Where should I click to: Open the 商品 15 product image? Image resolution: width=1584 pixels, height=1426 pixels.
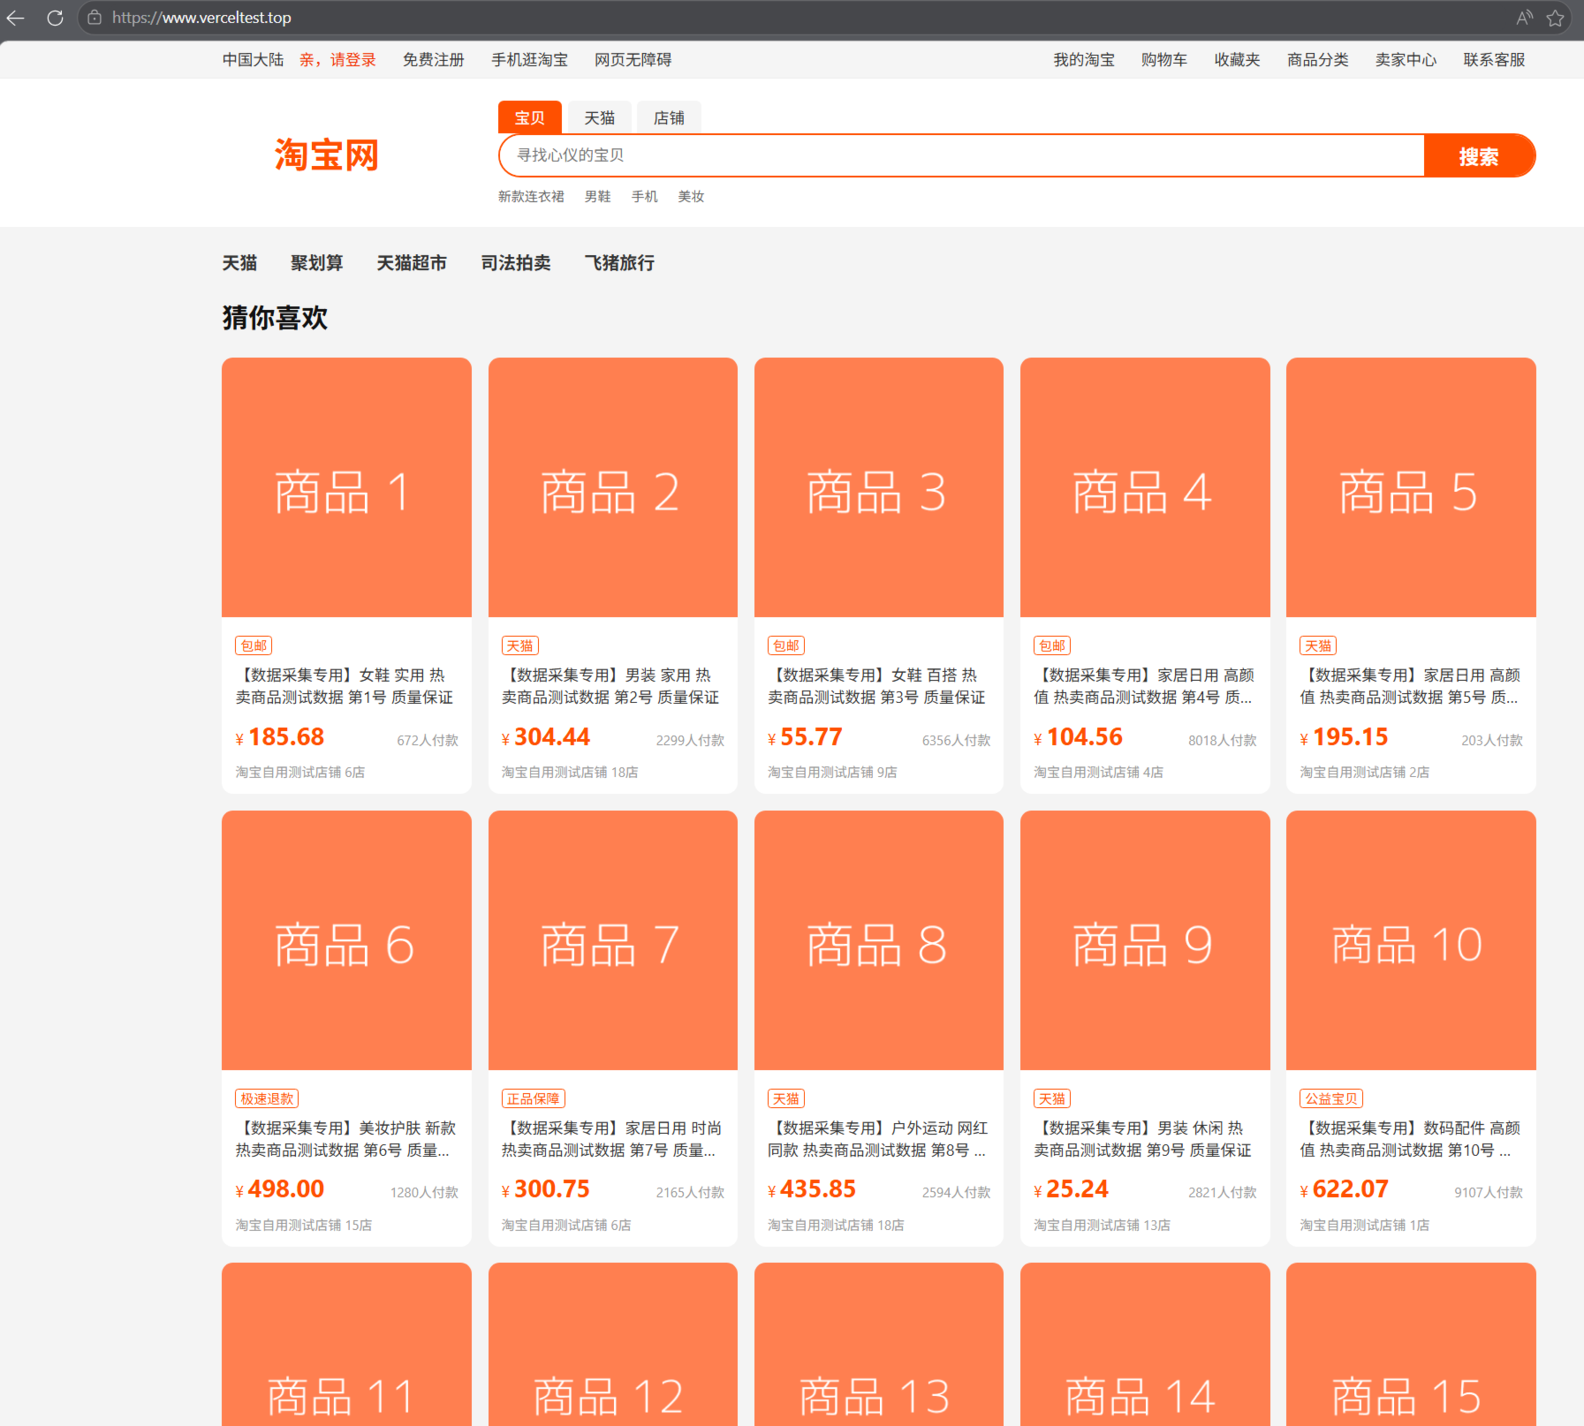1411,1344
